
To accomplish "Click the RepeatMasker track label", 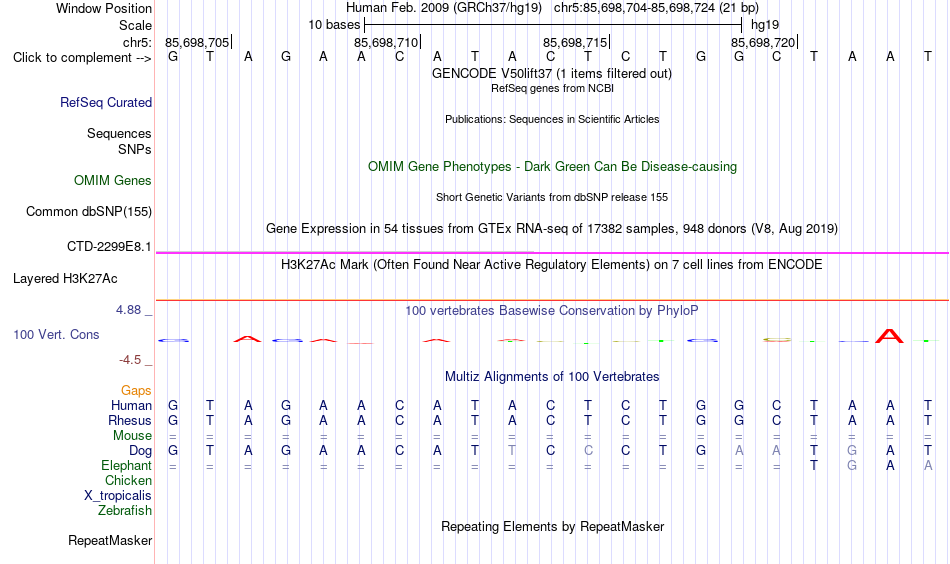I will pos(110,540).
